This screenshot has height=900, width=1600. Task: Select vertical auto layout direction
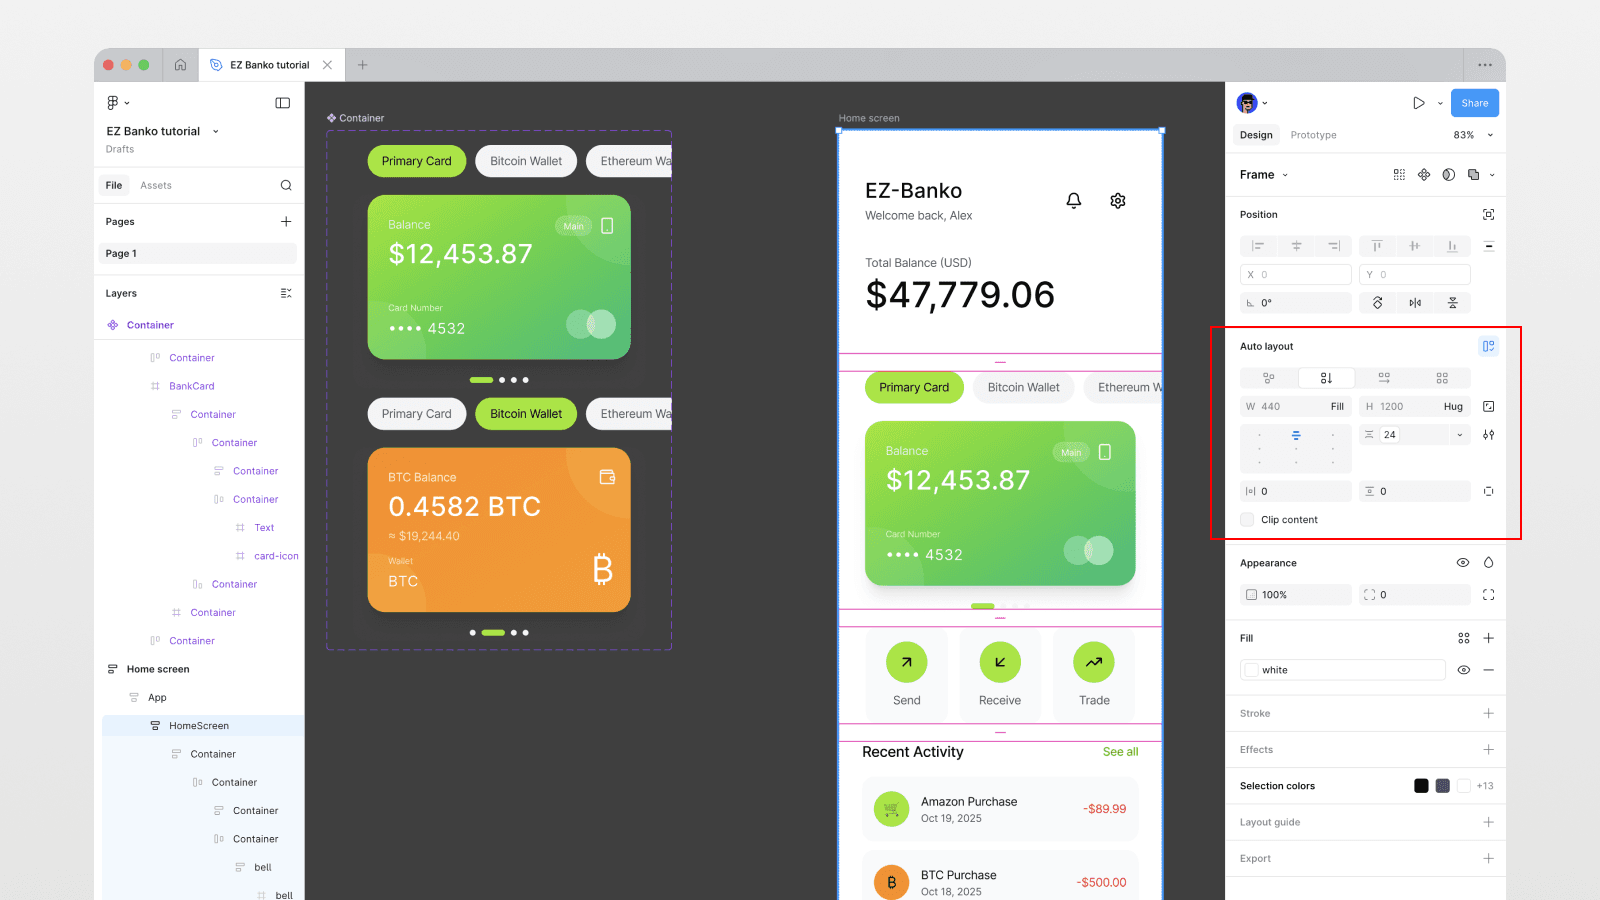click(1326, 378)
